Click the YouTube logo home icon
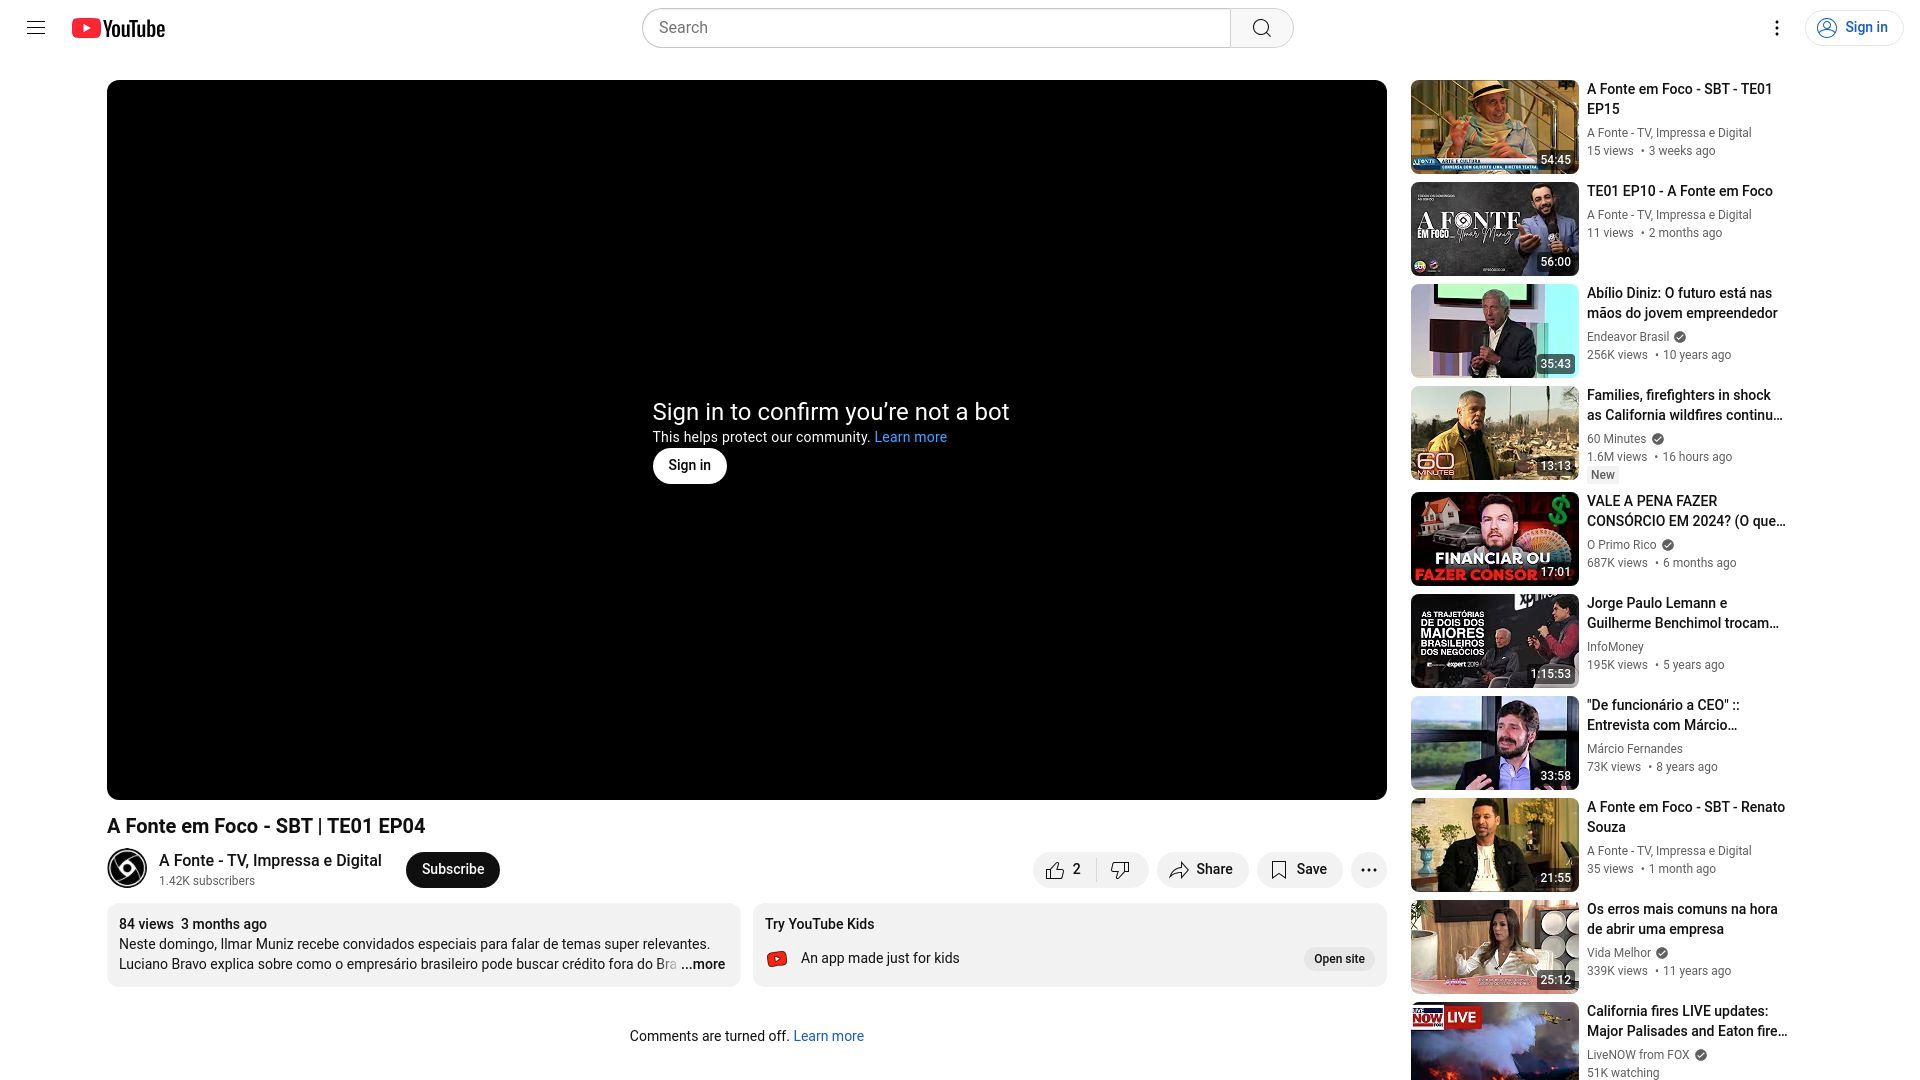 pos(118,28)
